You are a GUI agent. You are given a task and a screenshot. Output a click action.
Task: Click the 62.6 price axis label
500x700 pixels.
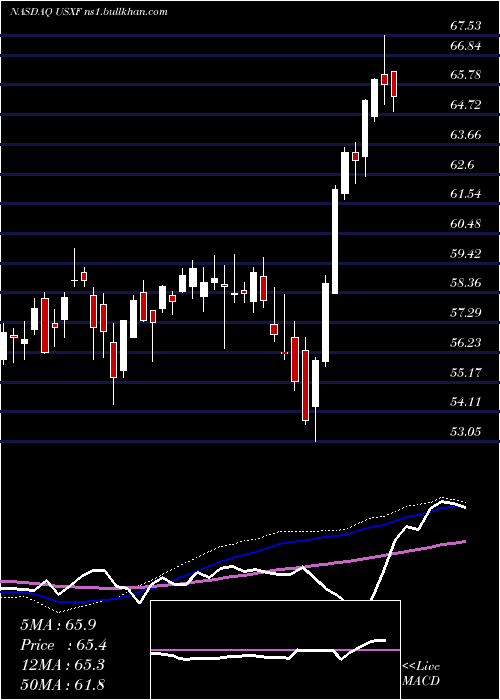462,165
